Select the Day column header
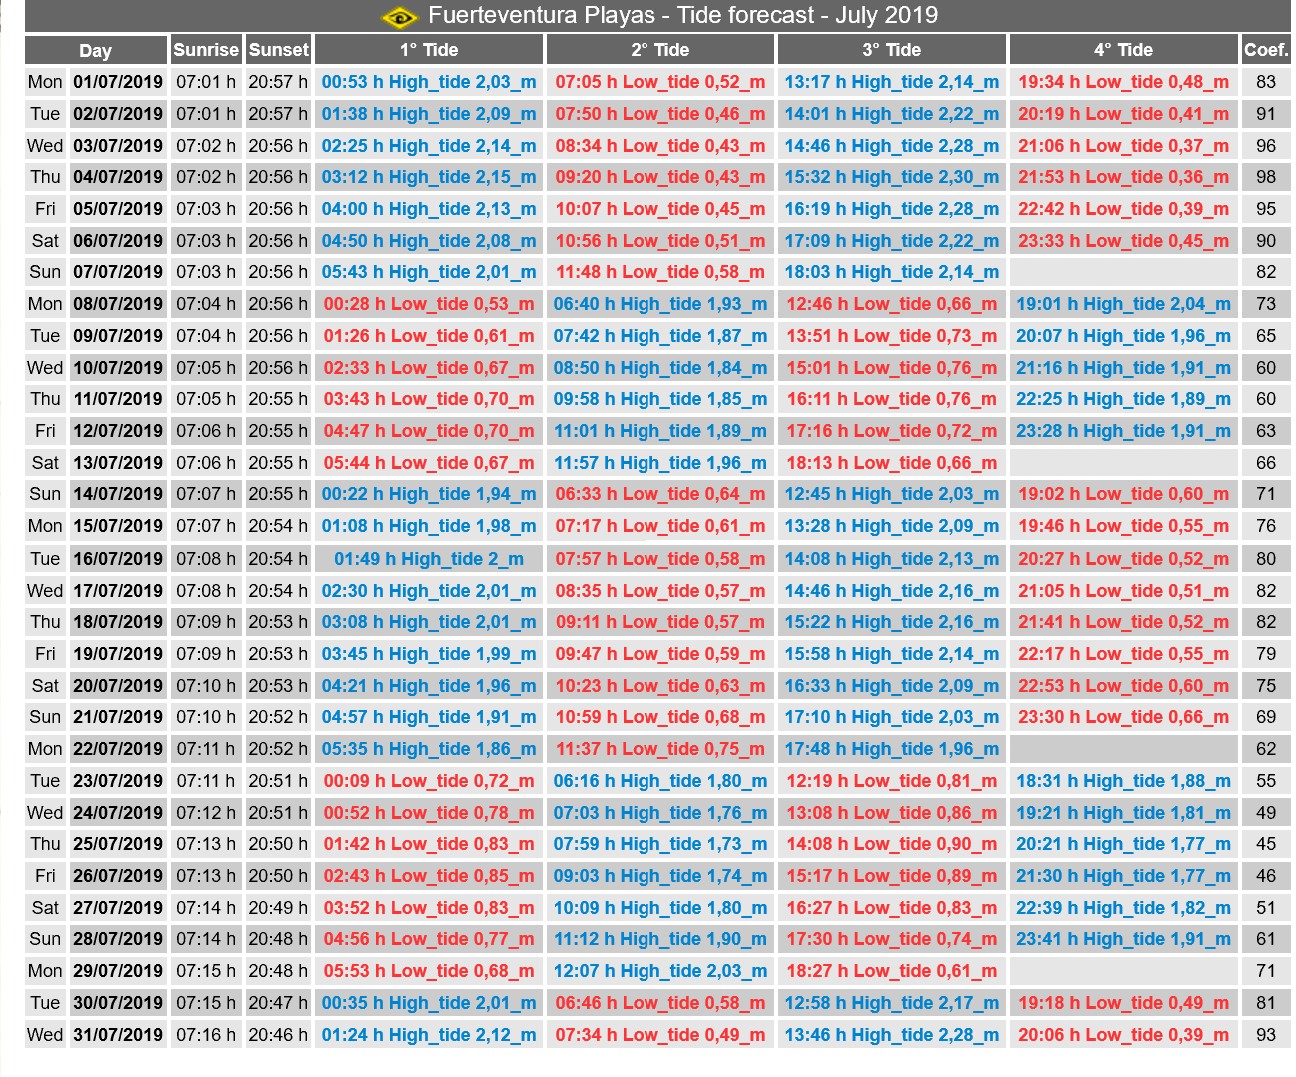This screenshot has height=1077, width=1296. [x=96, y=50]
